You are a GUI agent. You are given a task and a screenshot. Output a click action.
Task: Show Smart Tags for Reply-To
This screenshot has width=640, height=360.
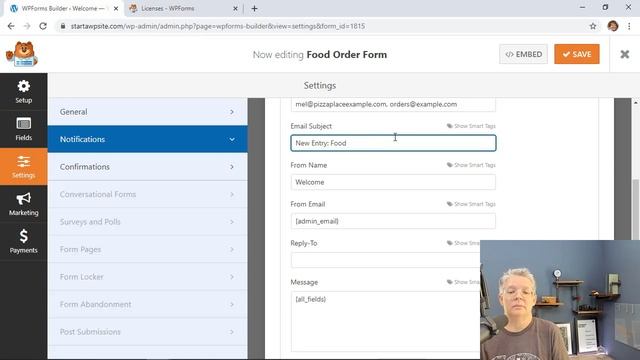463,243
